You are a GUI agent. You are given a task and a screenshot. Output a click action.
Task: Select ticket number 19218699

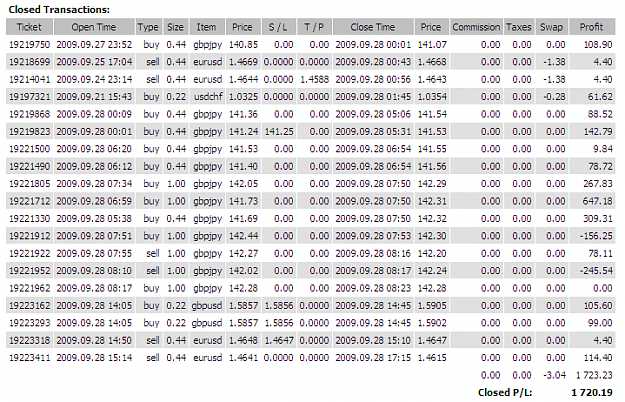(x=29, y=62)
